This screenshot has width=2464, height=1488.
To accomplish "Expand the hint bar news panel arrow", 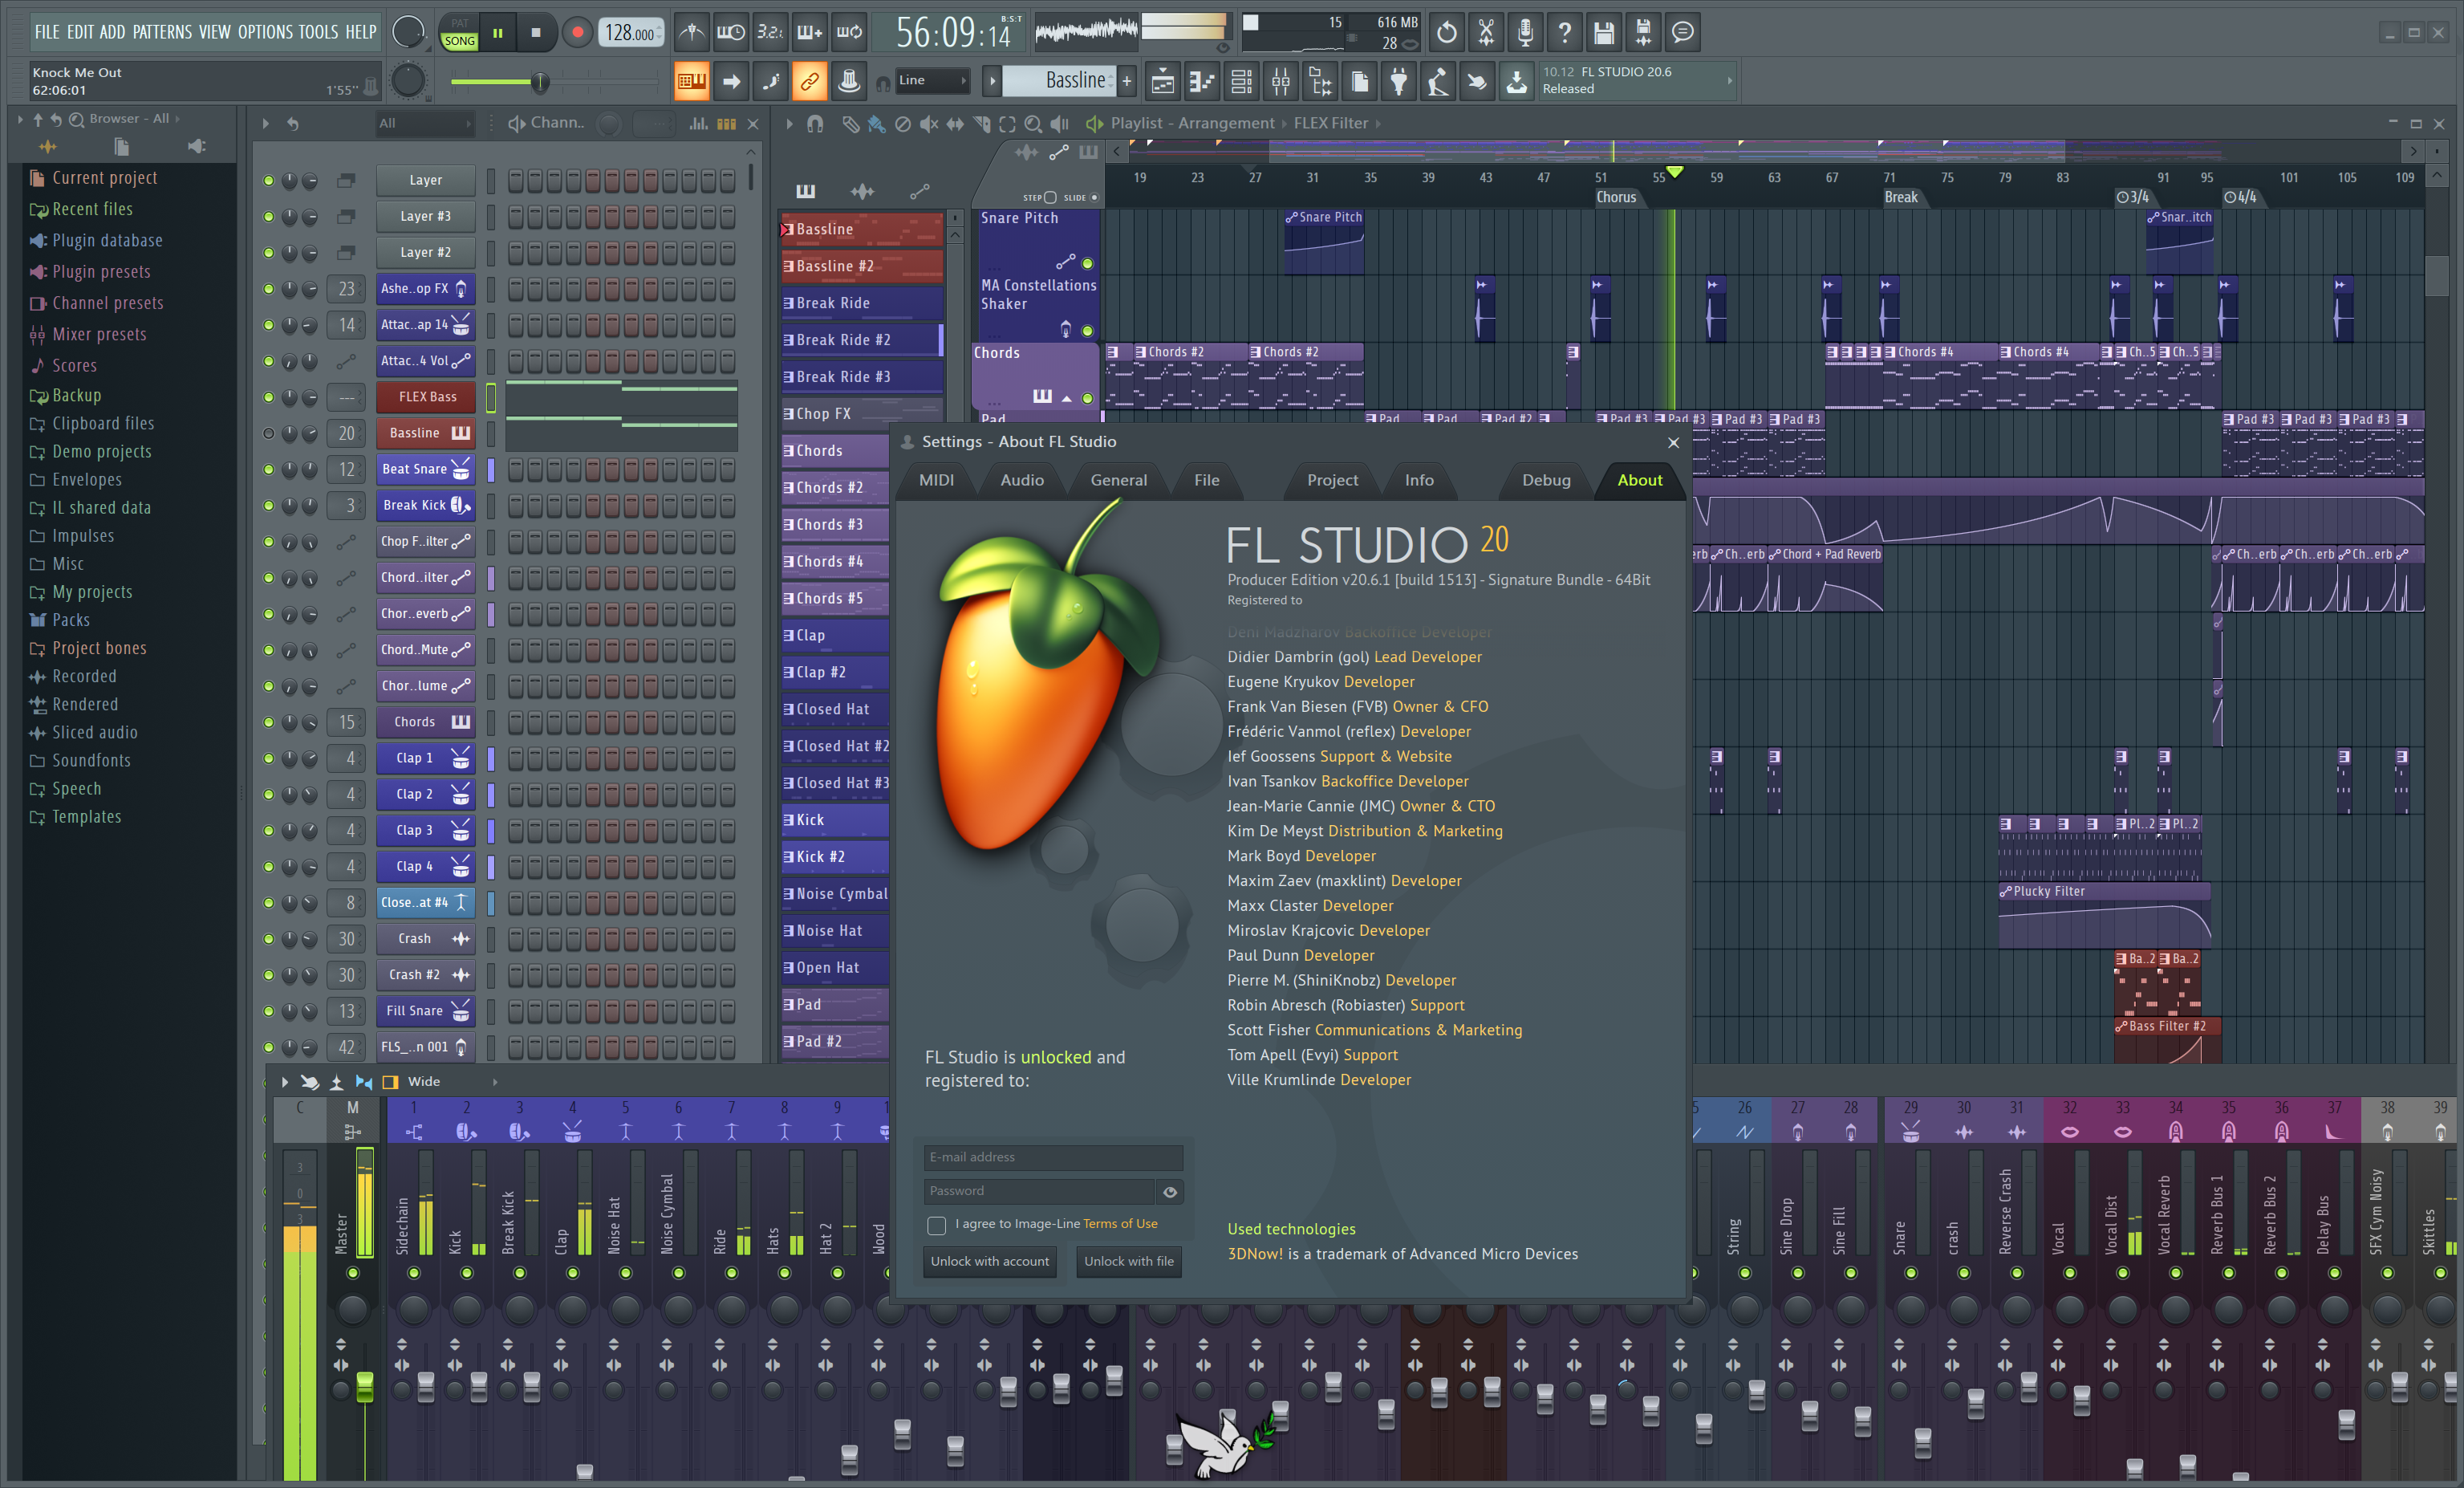I will (1730, 81).
